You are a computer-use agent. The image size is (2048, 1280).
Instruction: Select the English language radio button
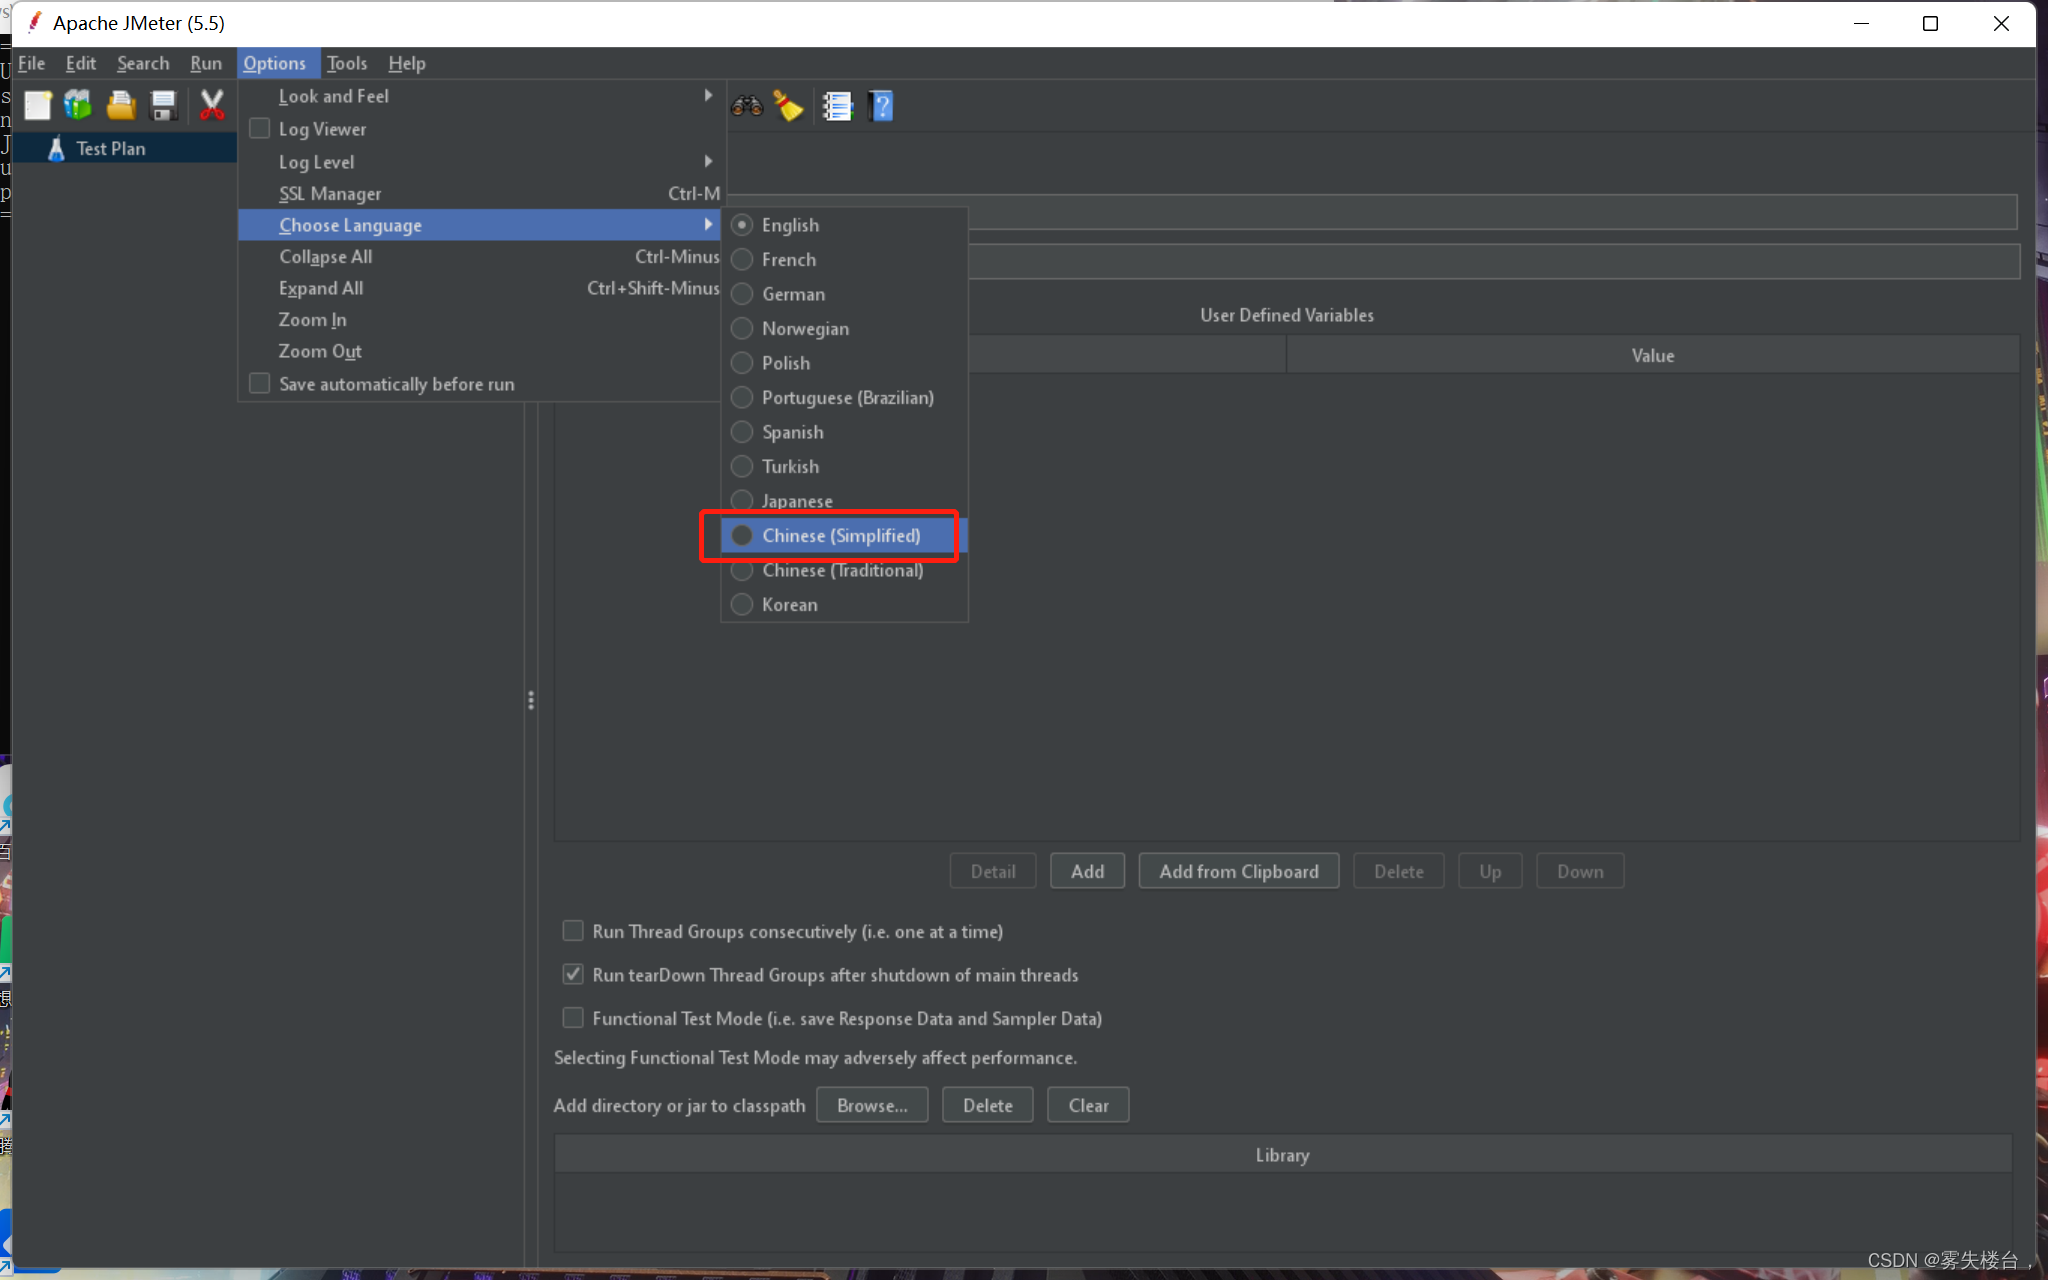coord(742,225)
